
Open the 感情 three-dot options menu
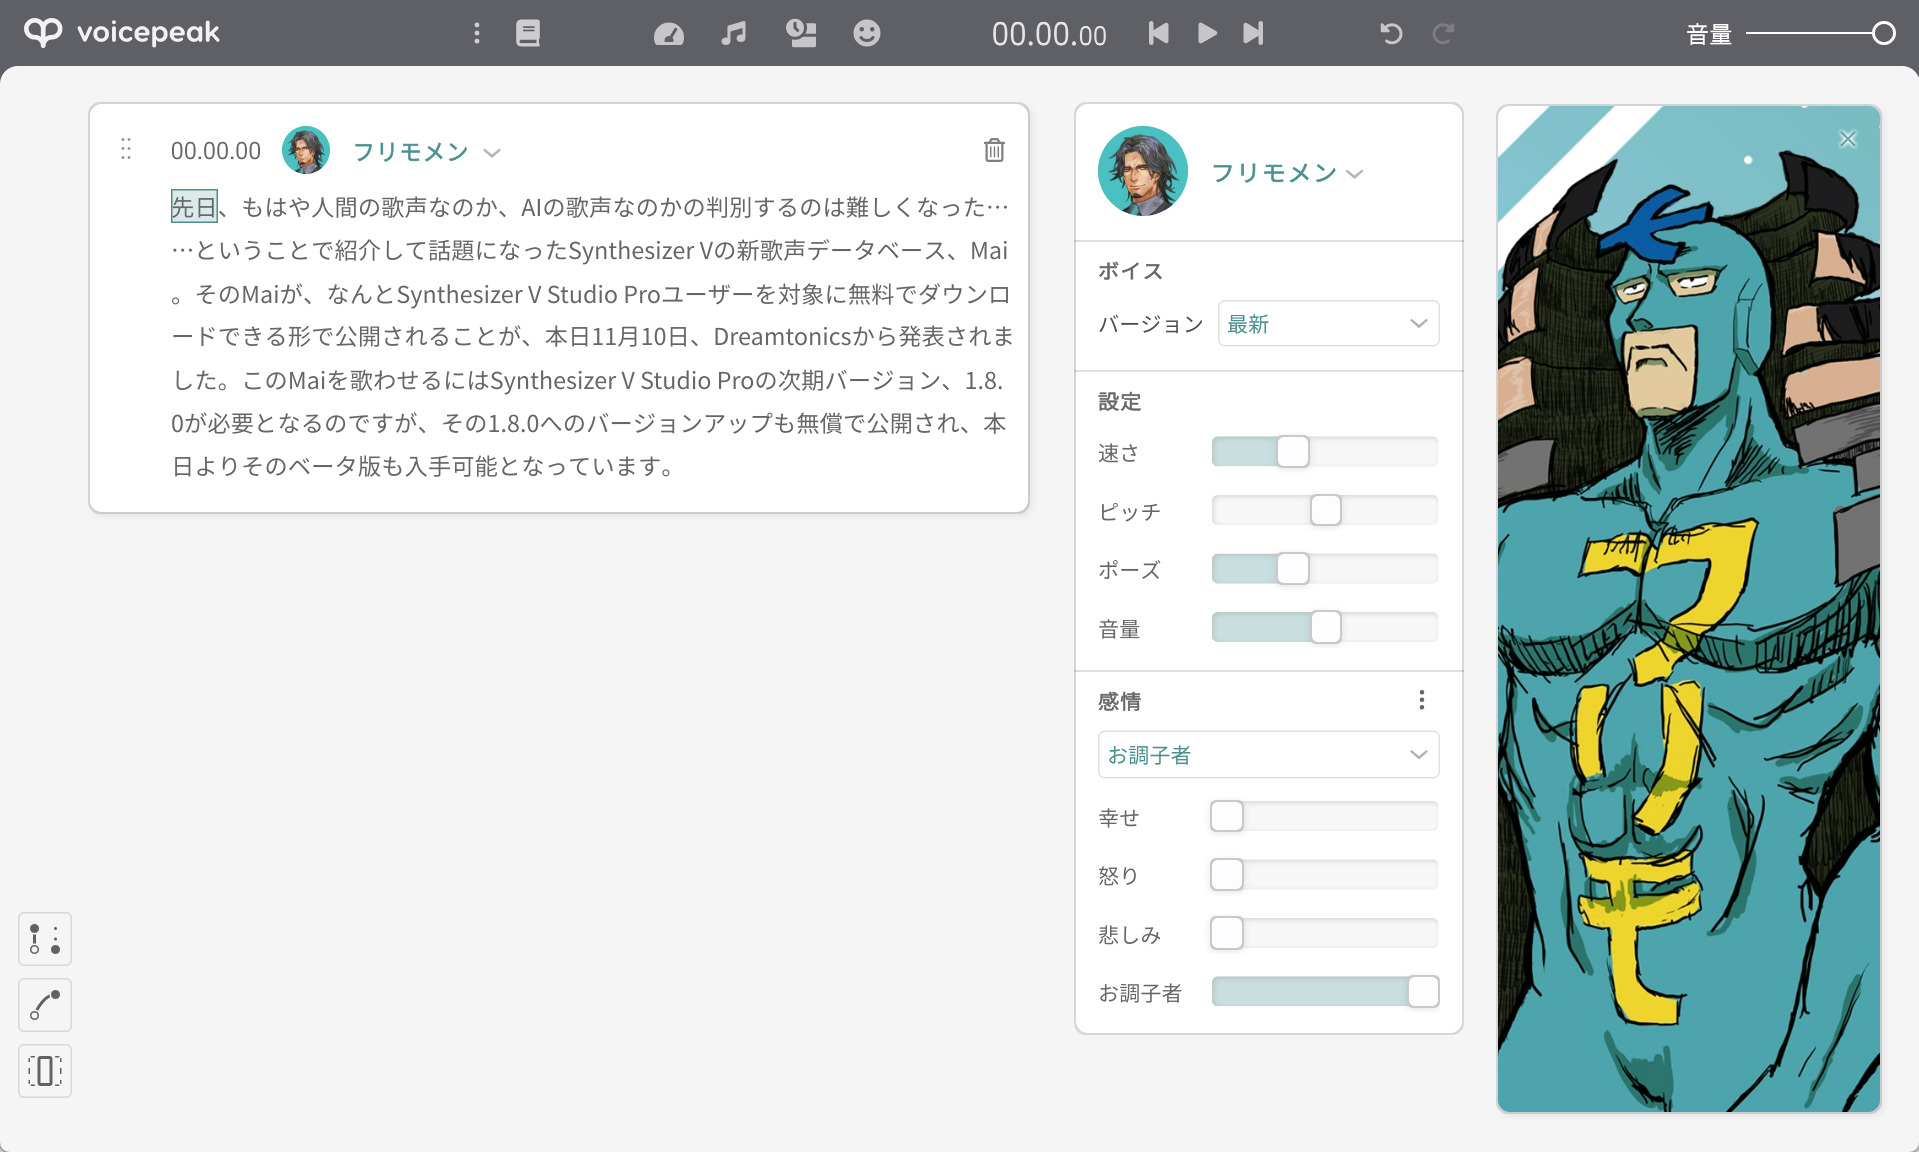pyautogui.click(x=1421, y=700)
